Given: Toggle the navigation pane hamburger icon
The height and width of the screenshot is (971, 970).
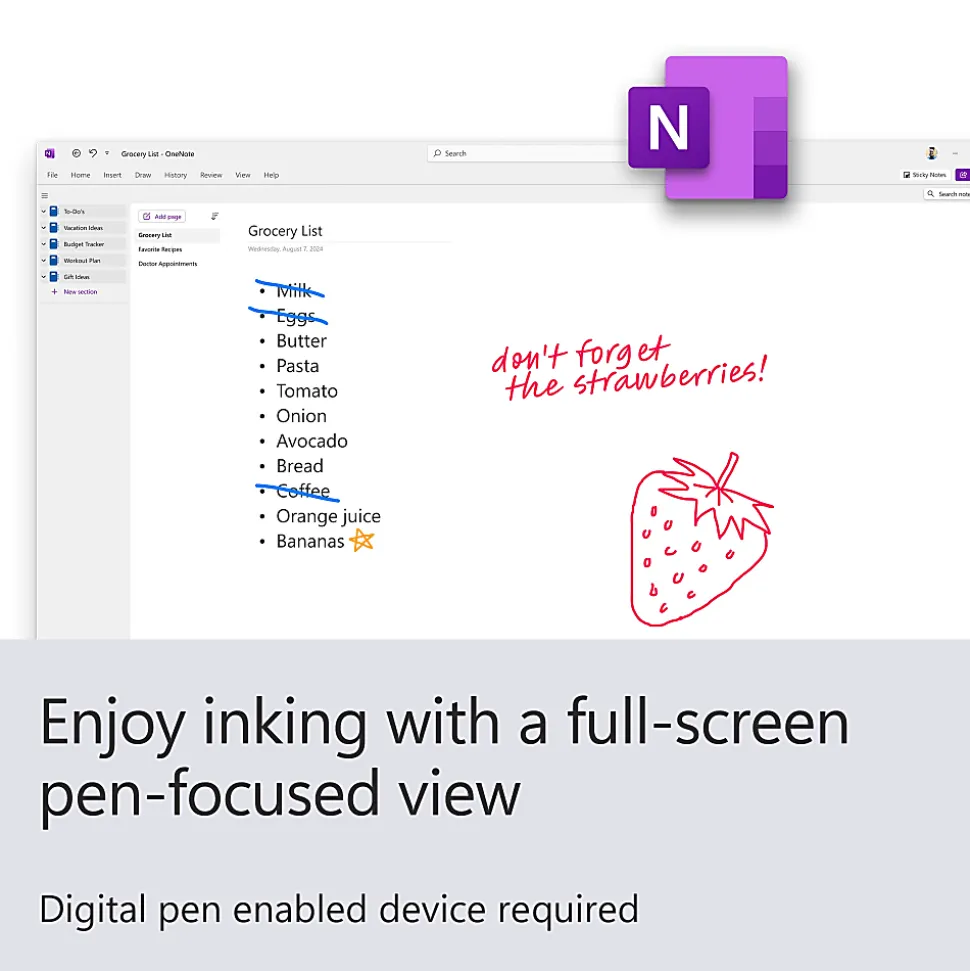Looking at the screenshot, I should click(45, 196).
